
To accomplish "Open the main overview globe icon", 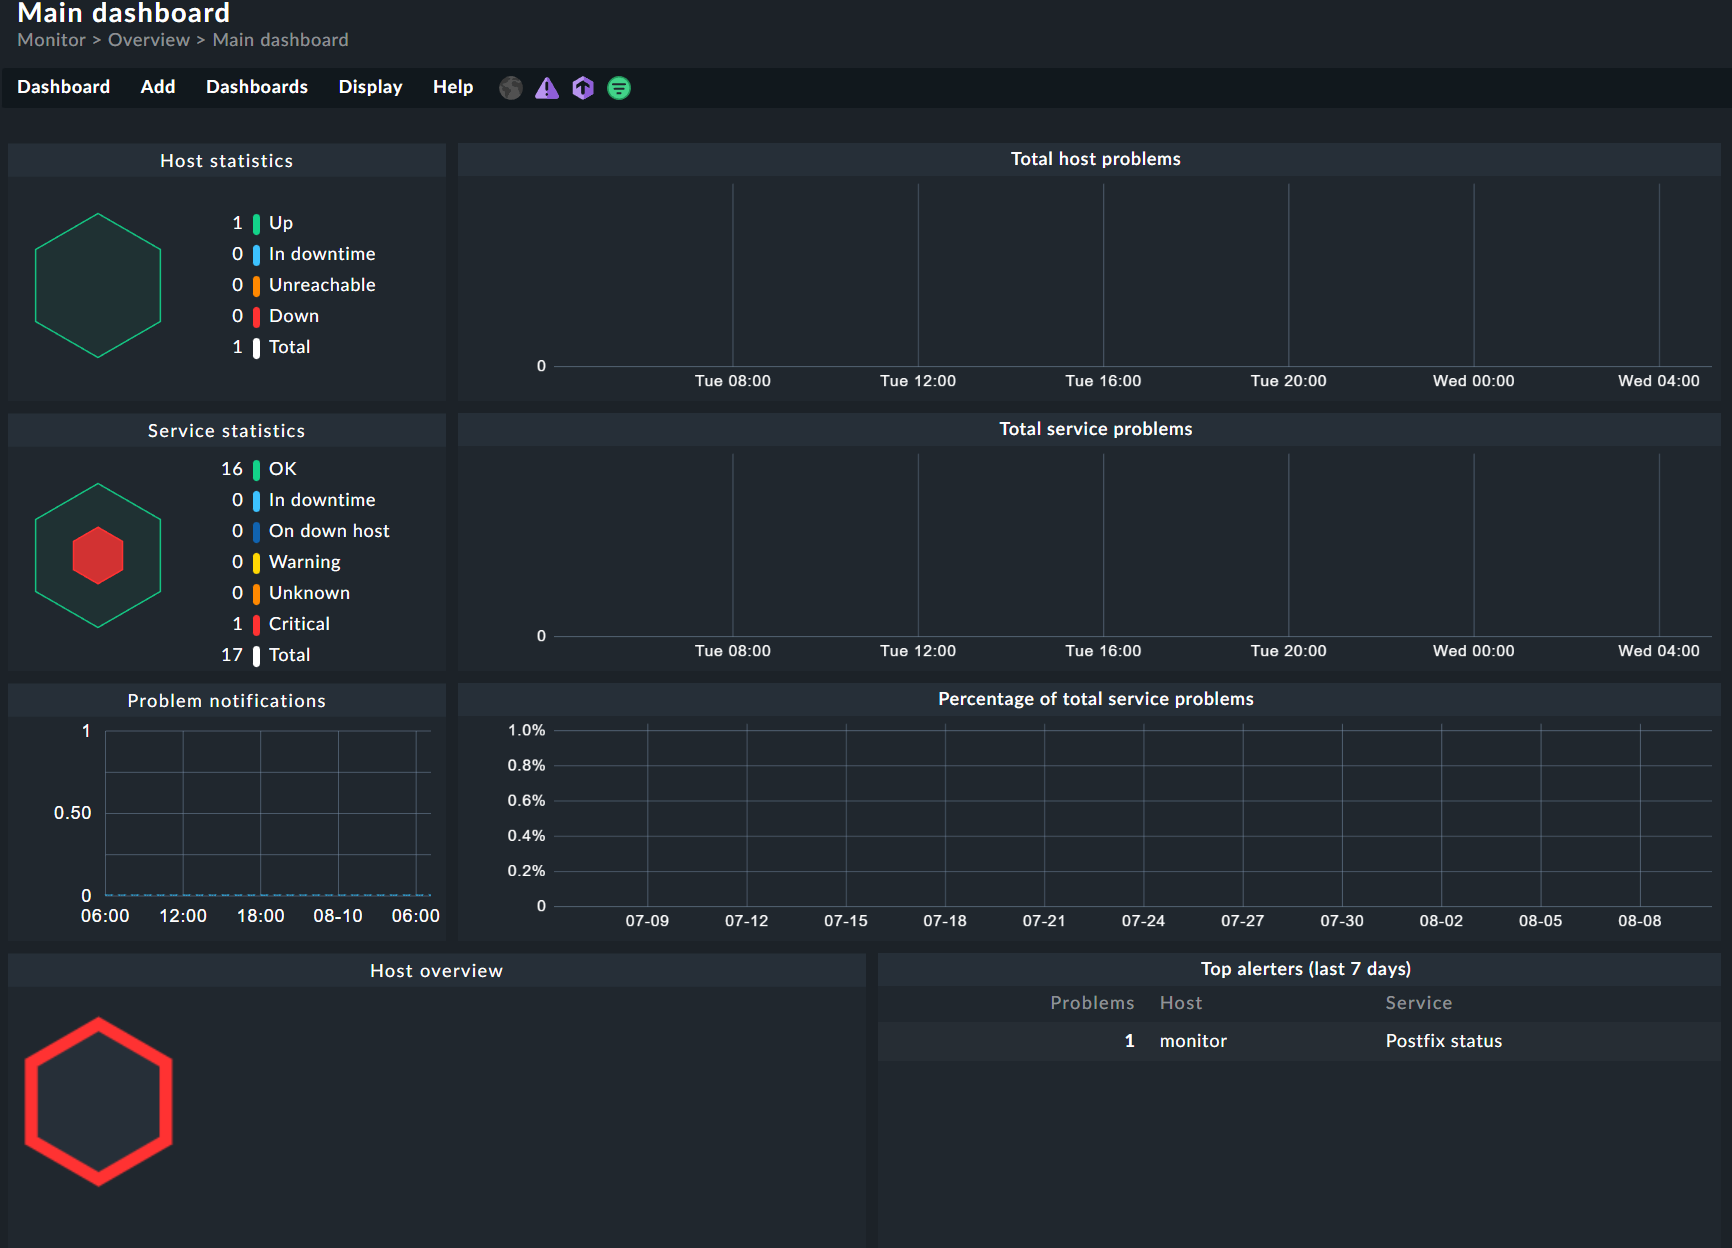I will [x=511, y=88].
